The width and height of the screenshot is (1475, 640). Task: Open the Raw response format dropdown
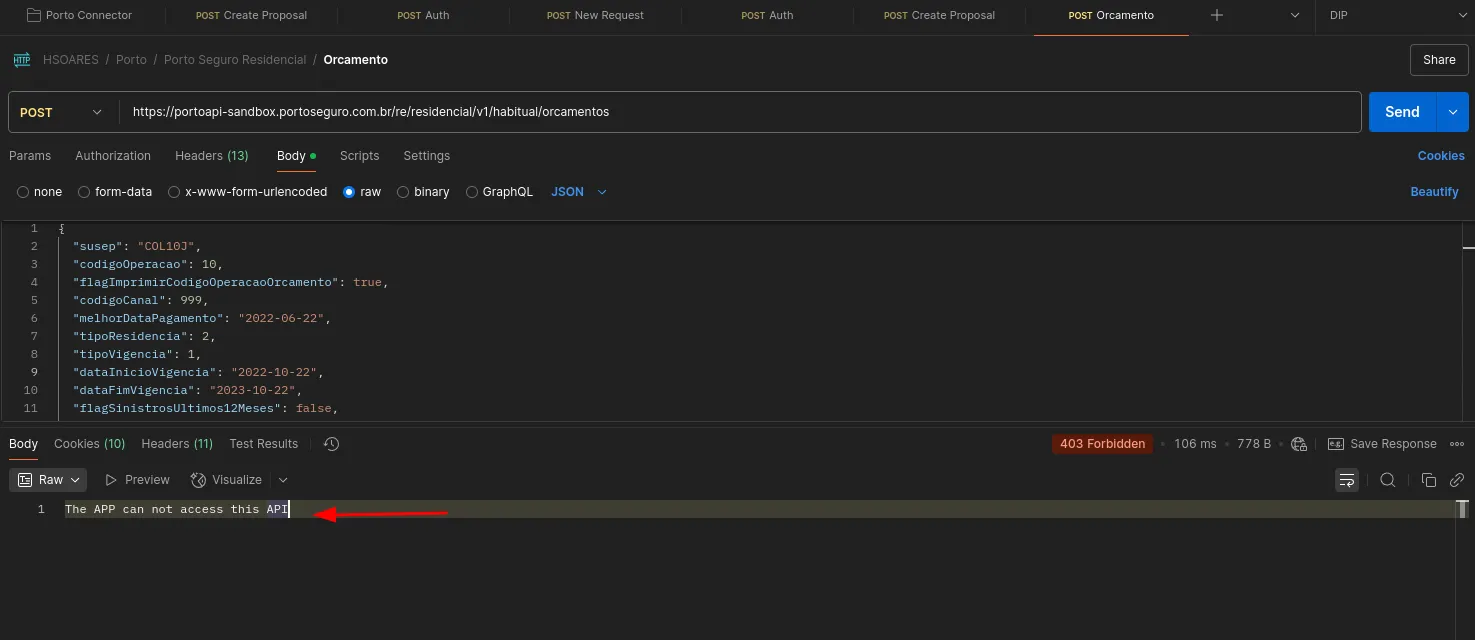coord(48,480)
